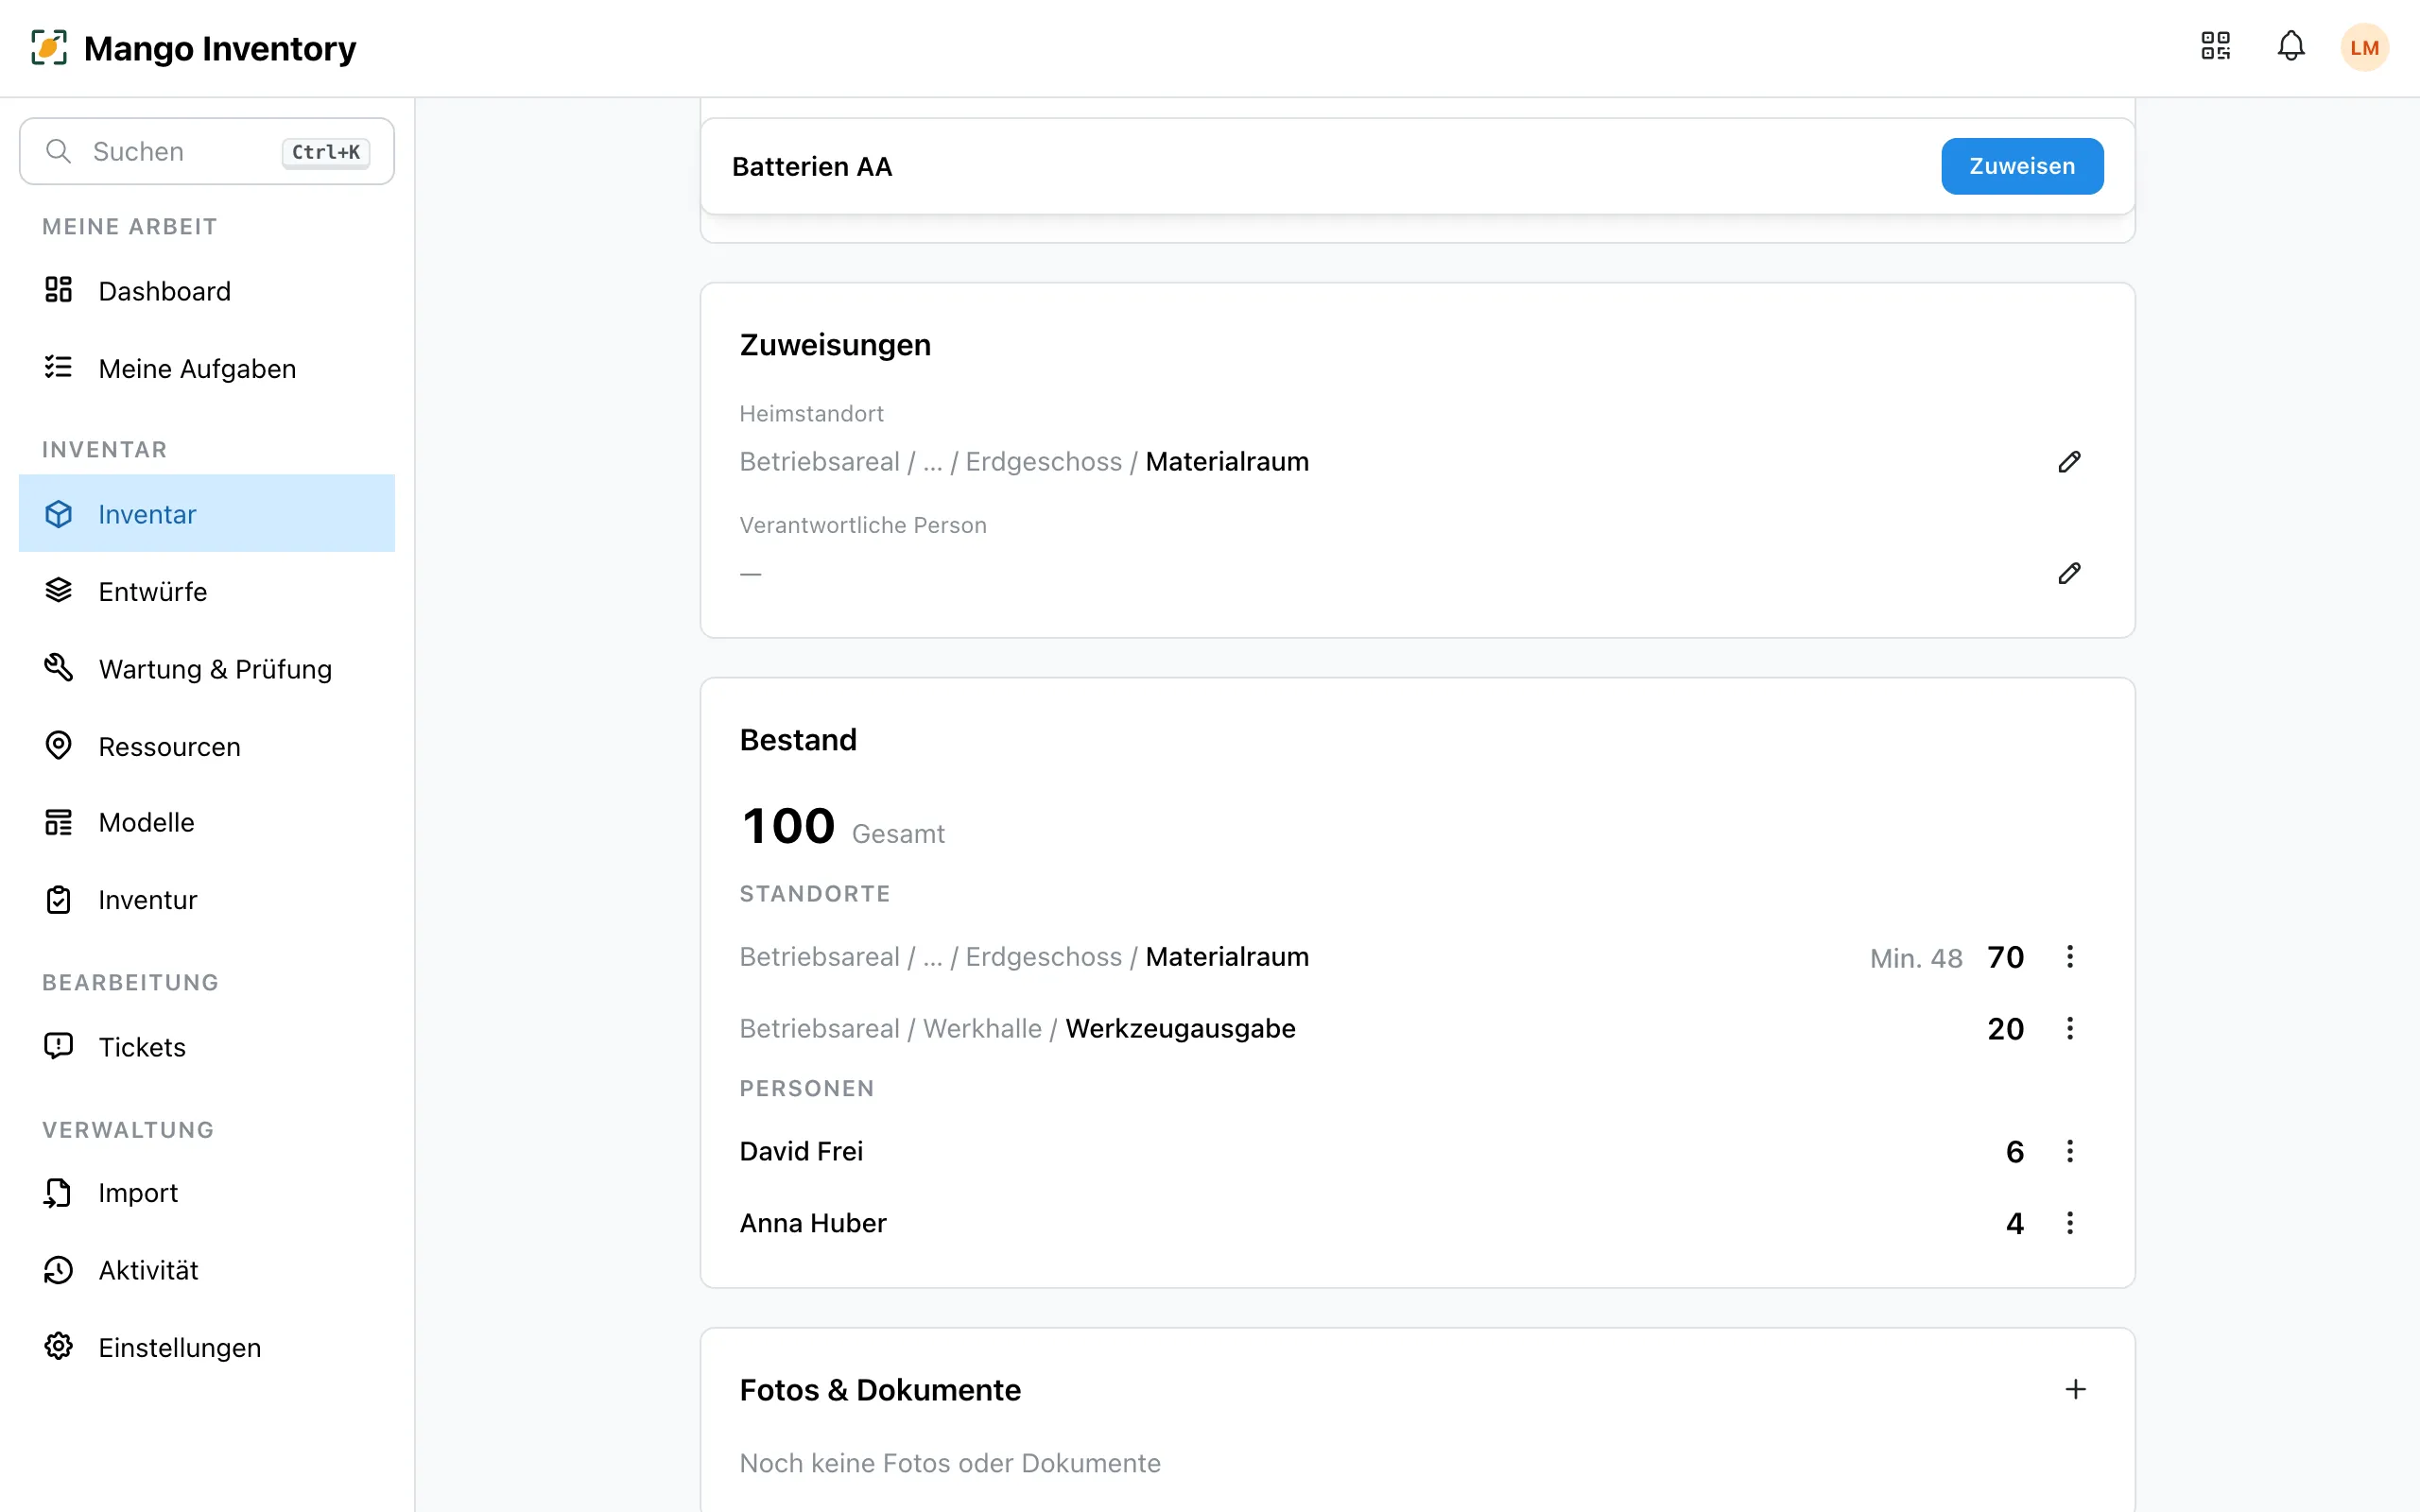The width and height of the screenshot is (2420, 1512).
Task: Open Einstellungen in sidebar
Action: point(207,1347)
